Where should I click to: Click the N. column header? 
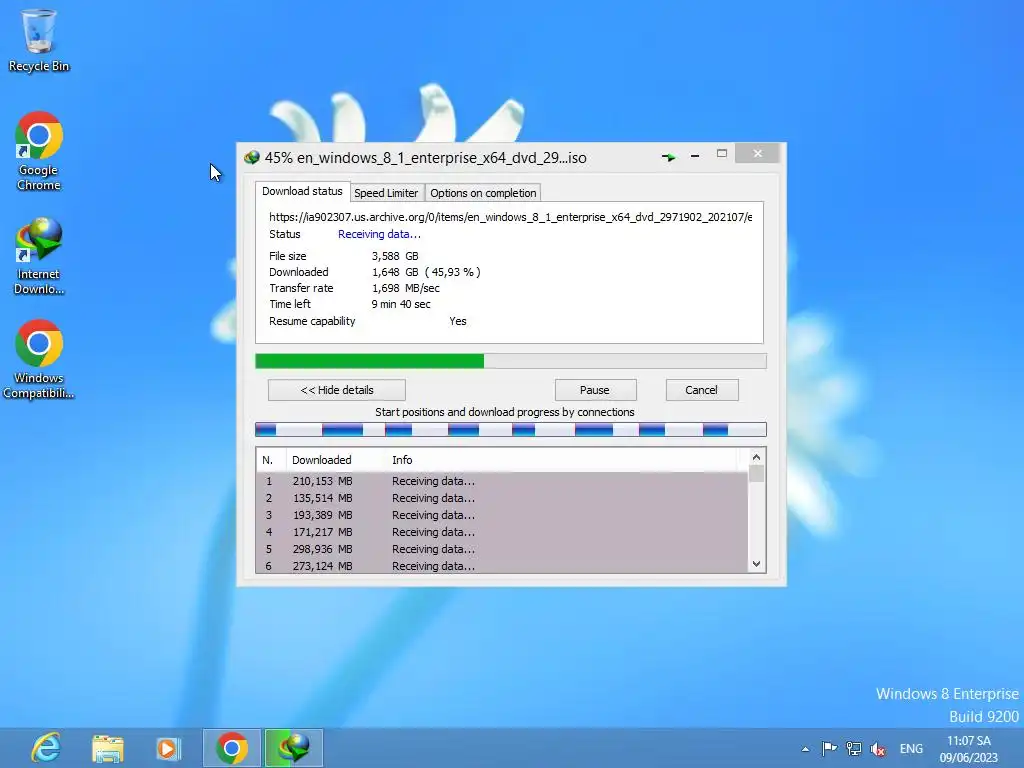pyautogui.click(x=271, y=460)
